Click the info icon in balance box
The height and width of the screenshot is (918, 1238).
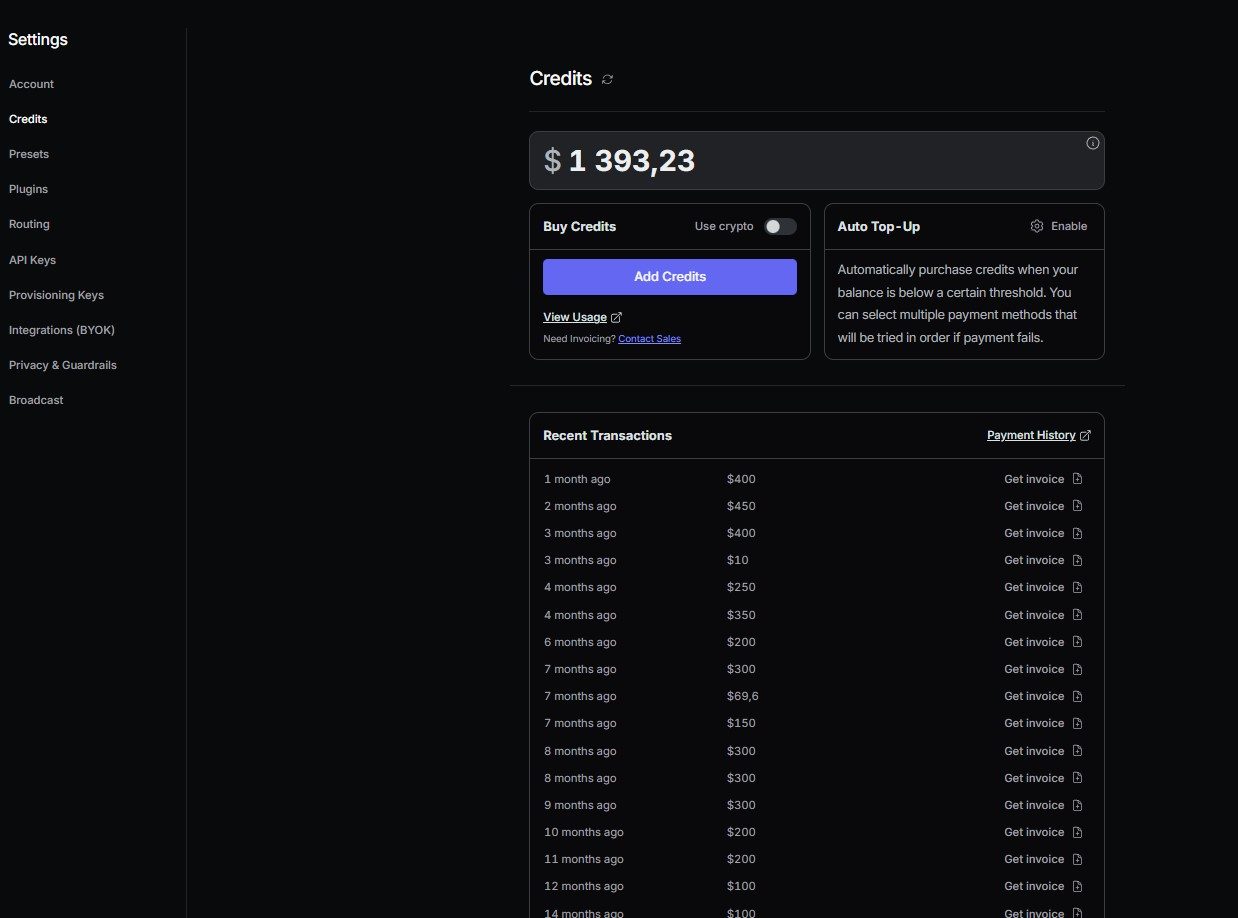1092,143
